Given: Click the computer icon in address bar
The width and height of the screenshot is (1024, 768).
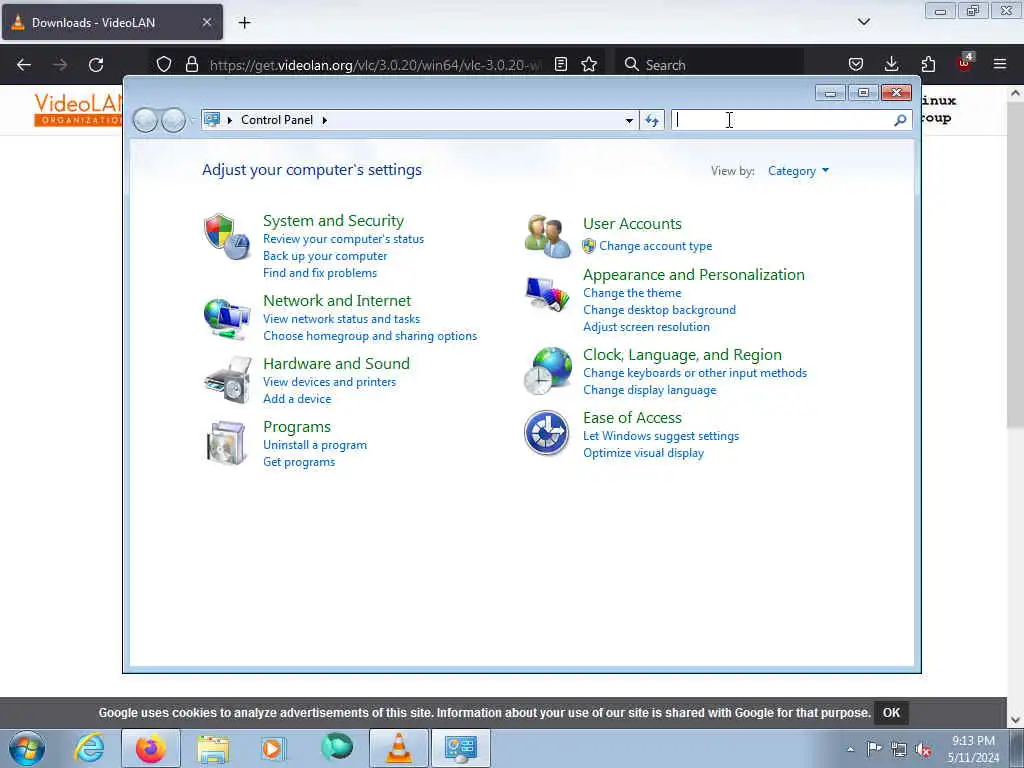Looking at the screenshot, I should (212, 120).
